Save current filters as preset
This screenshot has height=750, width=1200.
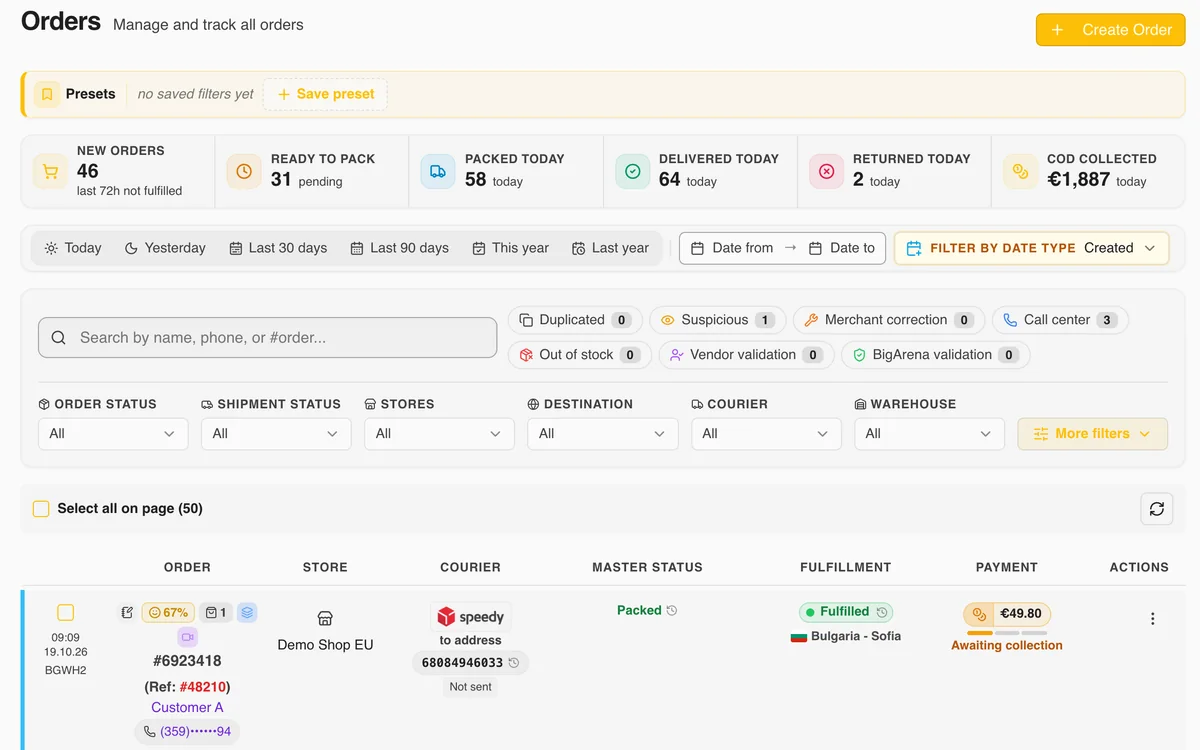[325, 94]
